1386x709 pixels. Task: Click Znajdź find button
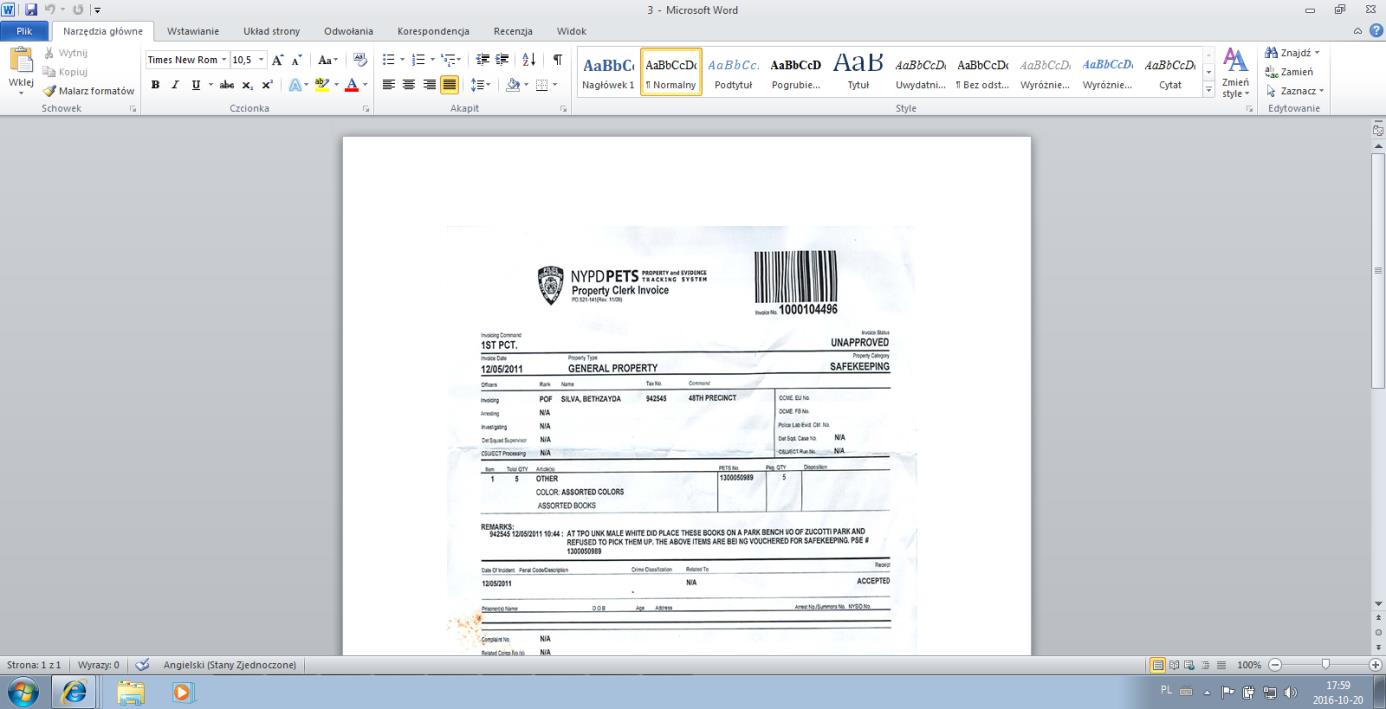click(1292, 52)
